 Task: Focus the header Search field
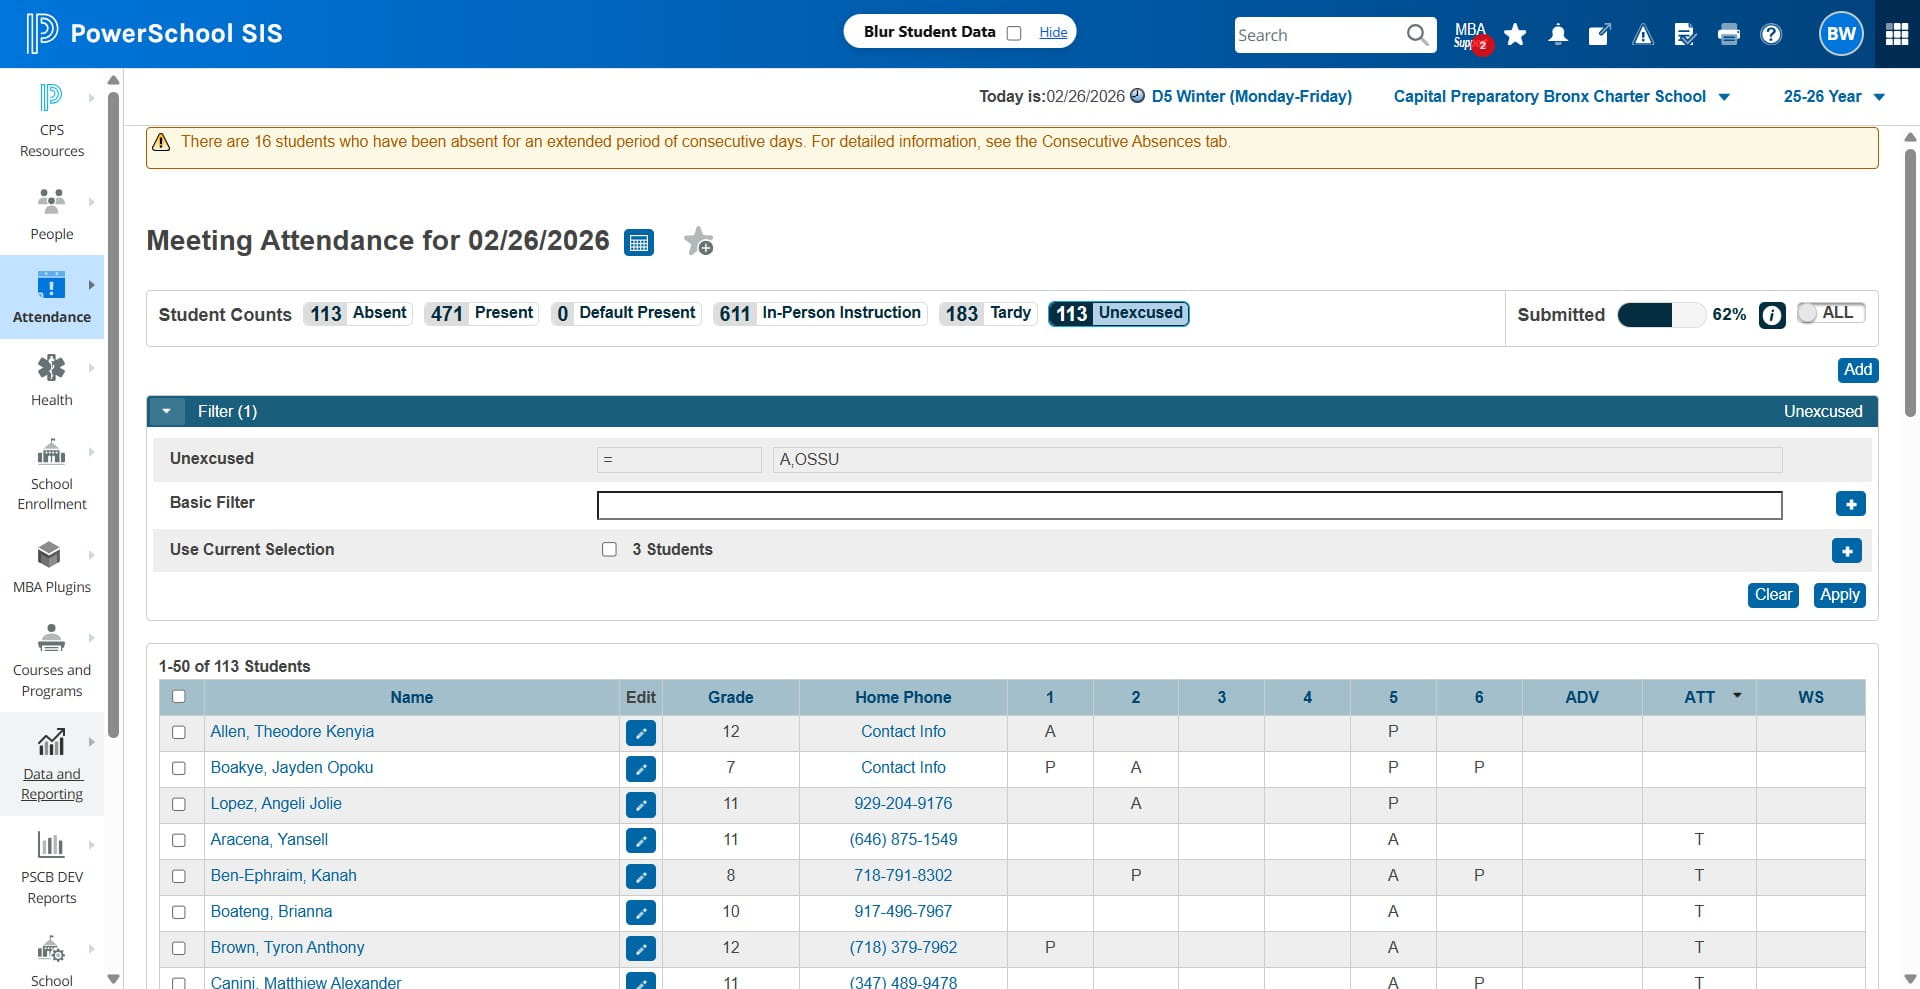point(1319,35)
